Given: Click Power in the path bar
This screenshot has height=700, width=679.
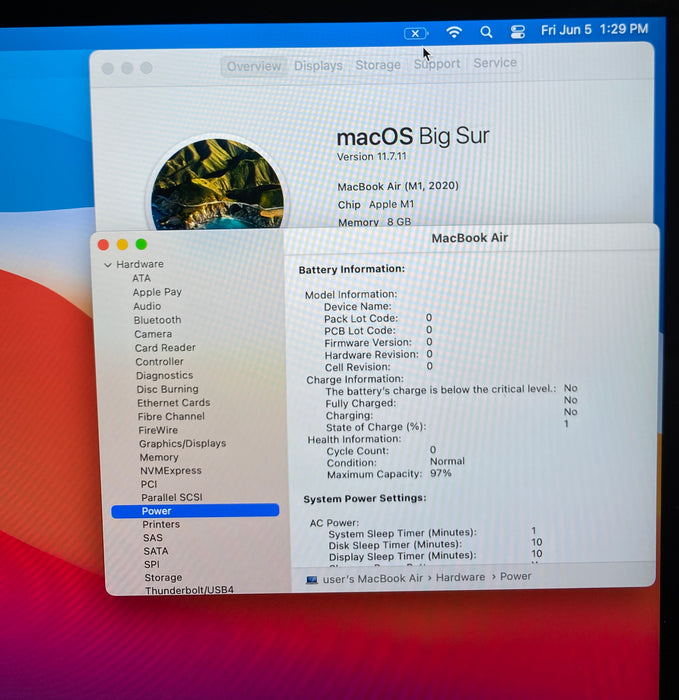Looking at the screenshot, I should (516, 576).
